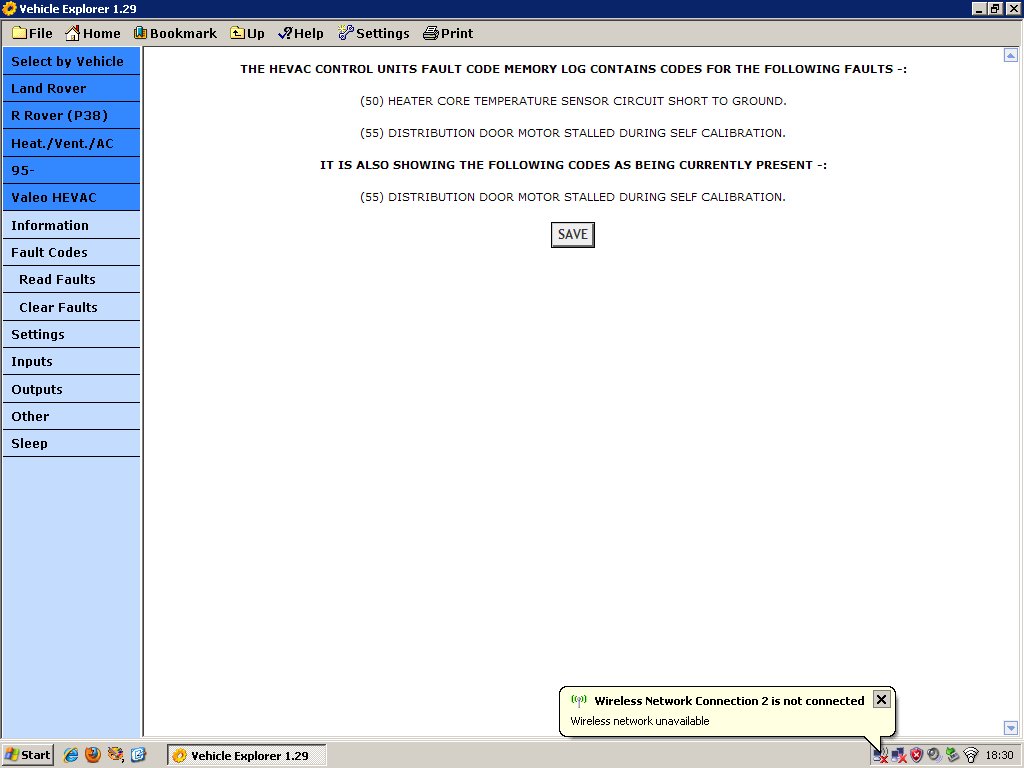Click 'currently present' codes heading
Viewport: 1024px width, 768px height.
point(573,165)
